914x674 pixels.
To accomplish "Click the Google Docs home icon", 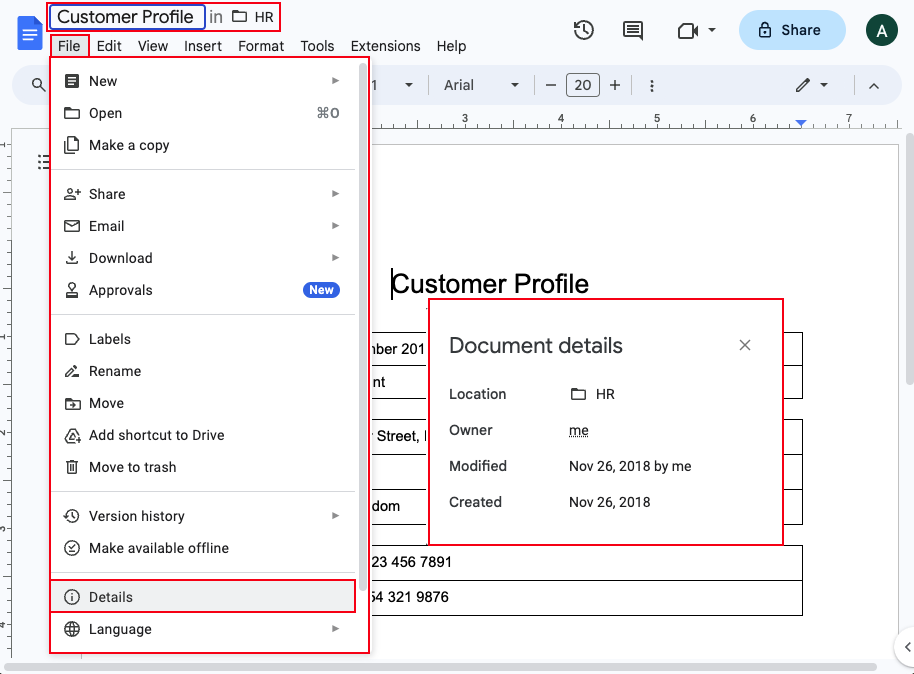I will coord(29,33).
